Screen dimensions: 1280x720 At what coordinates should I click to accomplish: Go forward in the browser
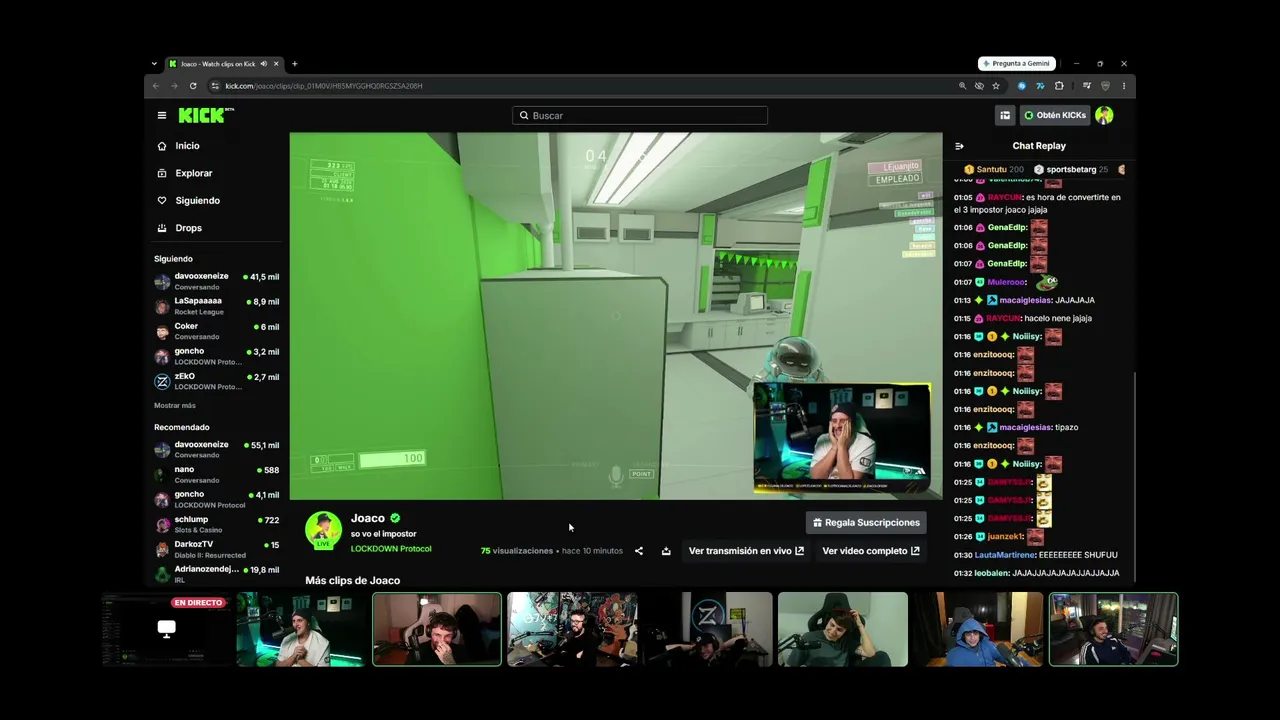pyautogui.click(x=174, y=86)
